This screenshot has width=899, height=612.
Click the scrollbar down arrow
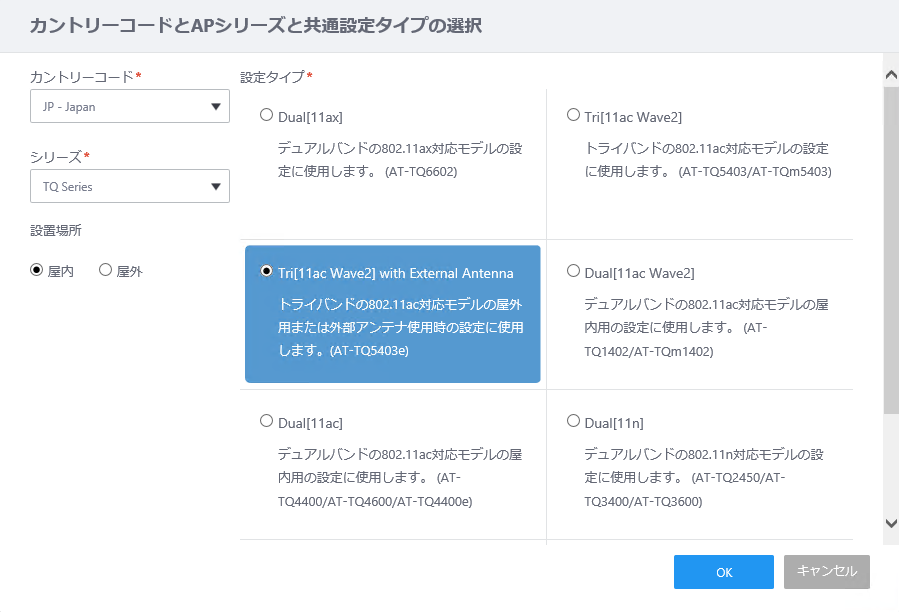[x=891, y=523]
